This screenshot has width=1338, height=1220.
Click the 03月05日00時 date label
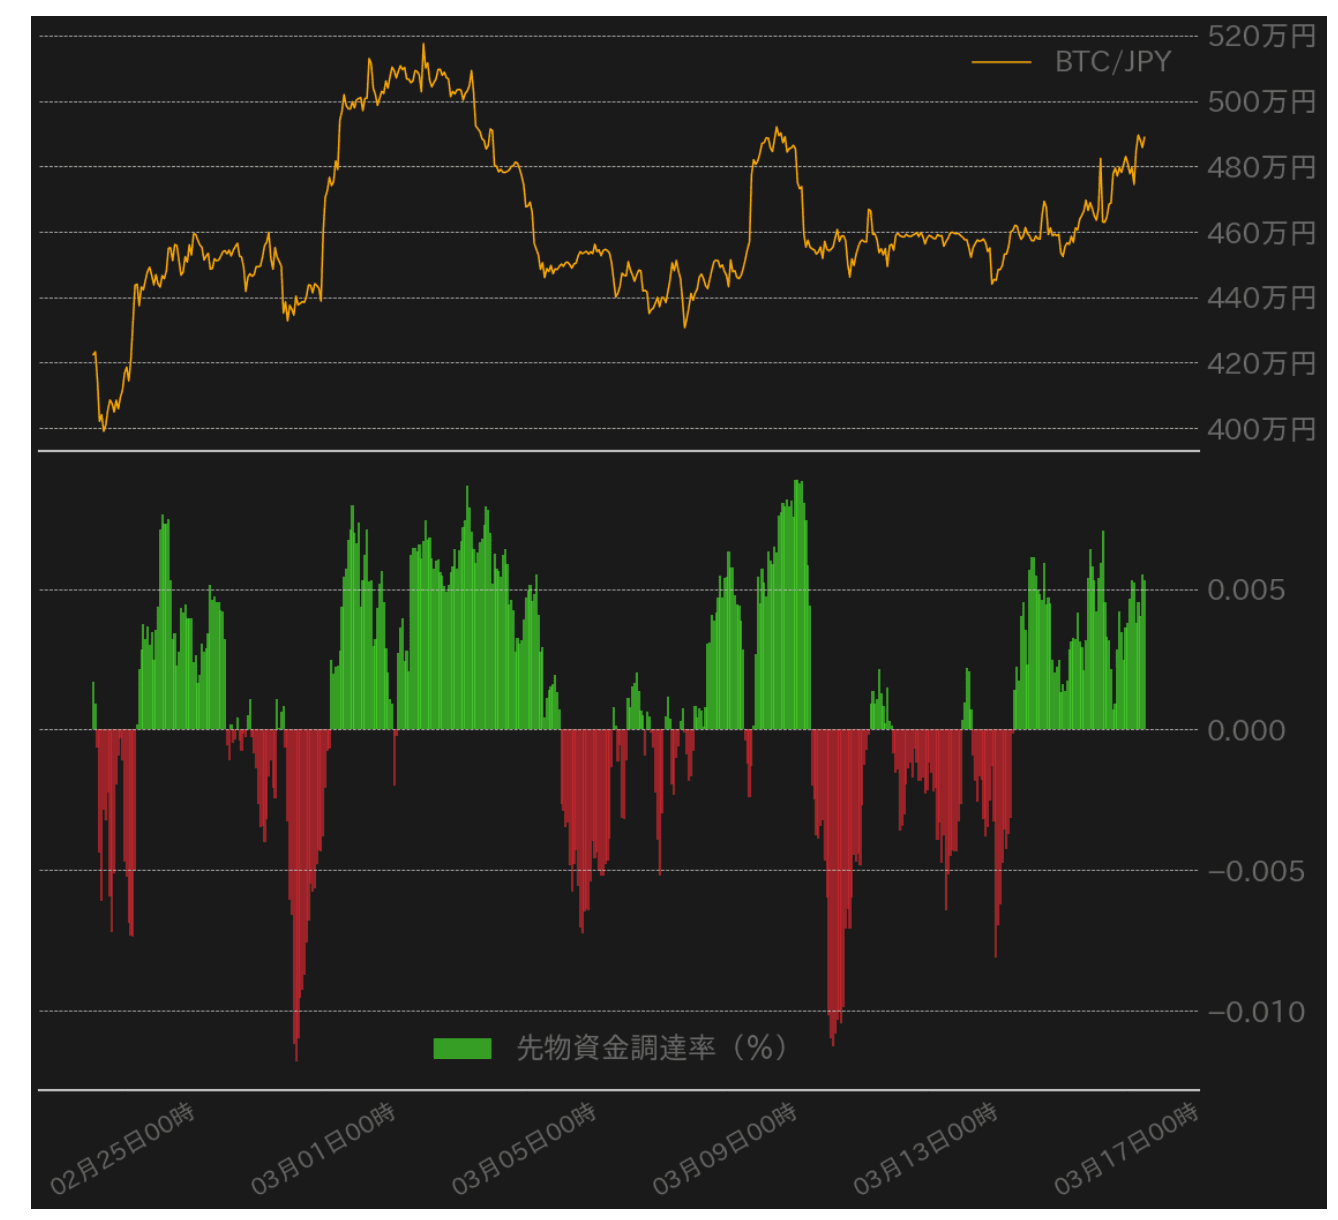click(525, 1149)
